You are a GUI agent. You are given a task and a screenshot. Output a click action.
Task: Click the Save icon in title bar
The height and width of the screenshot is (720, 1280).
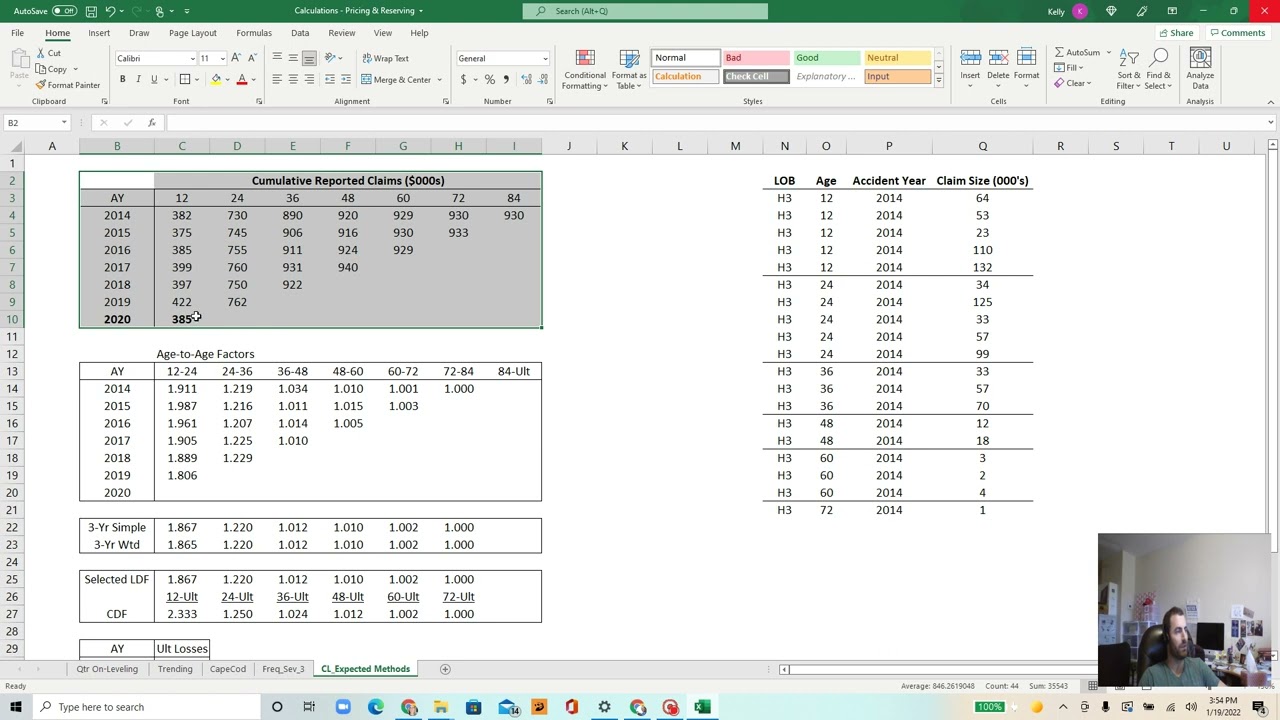(x=91, y=11)
